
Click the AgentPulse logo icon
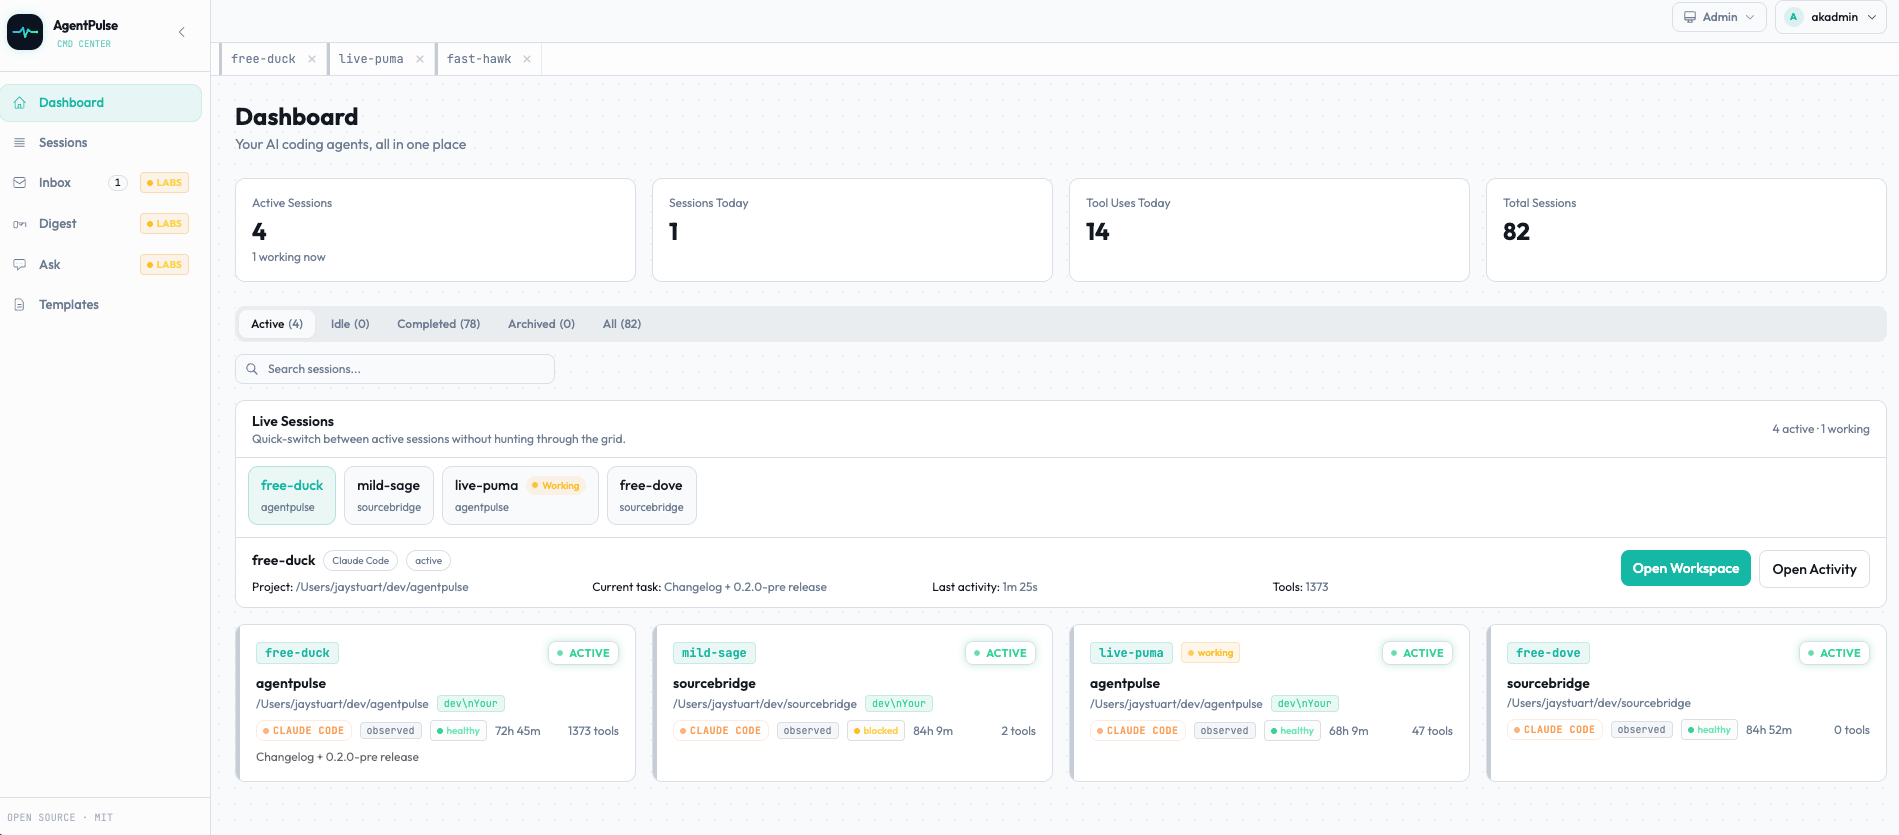25,32
